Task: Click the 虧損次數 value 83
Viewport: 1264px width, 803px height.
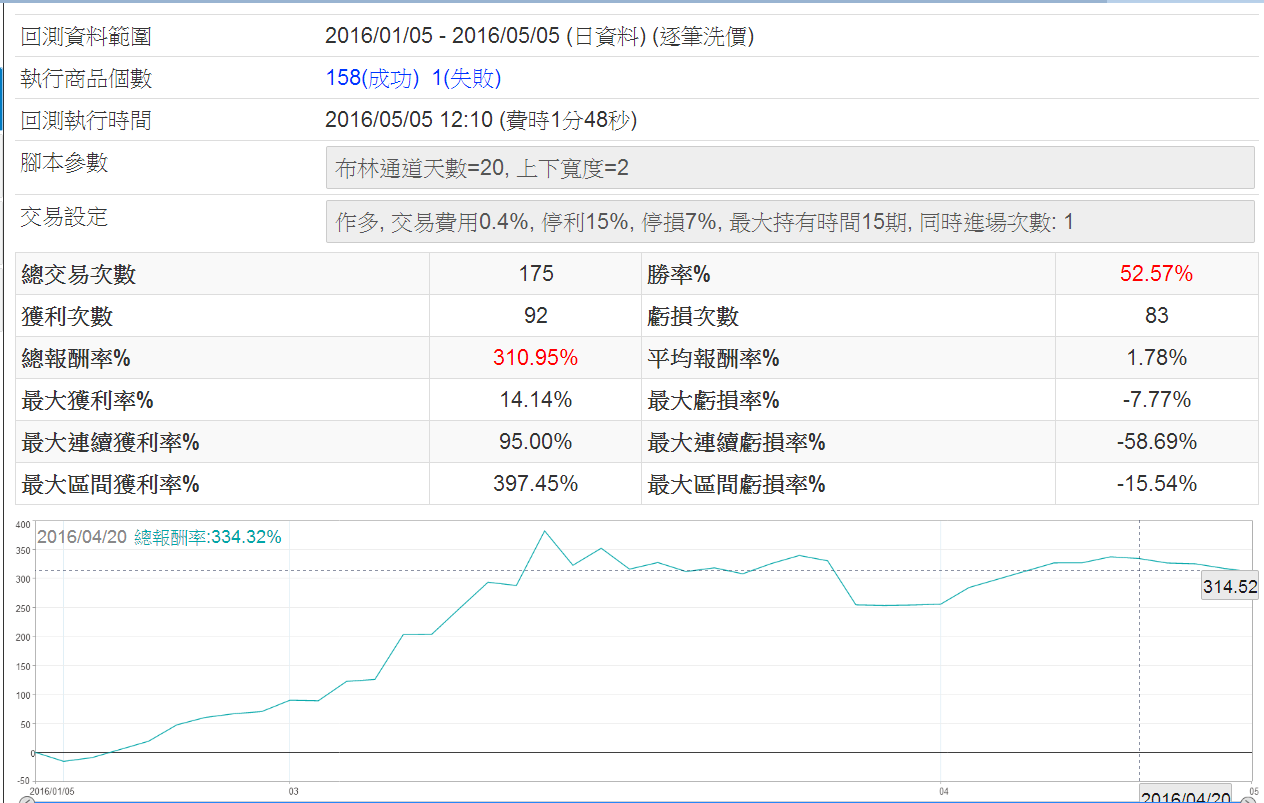Action: click(1156, 316)
